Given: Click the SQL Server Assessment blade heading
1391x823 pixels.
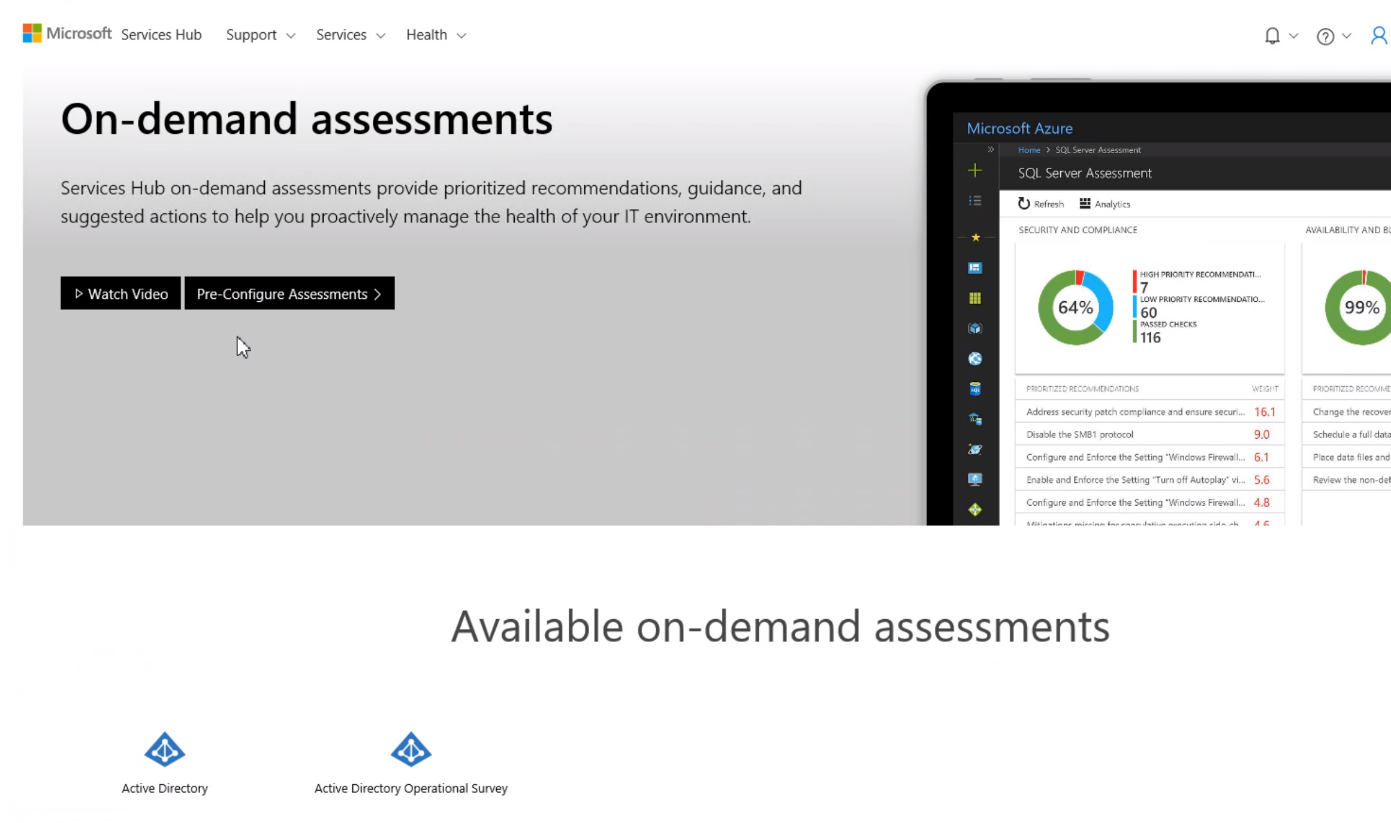Looking at the screenshot, I should click(1085, 173).
